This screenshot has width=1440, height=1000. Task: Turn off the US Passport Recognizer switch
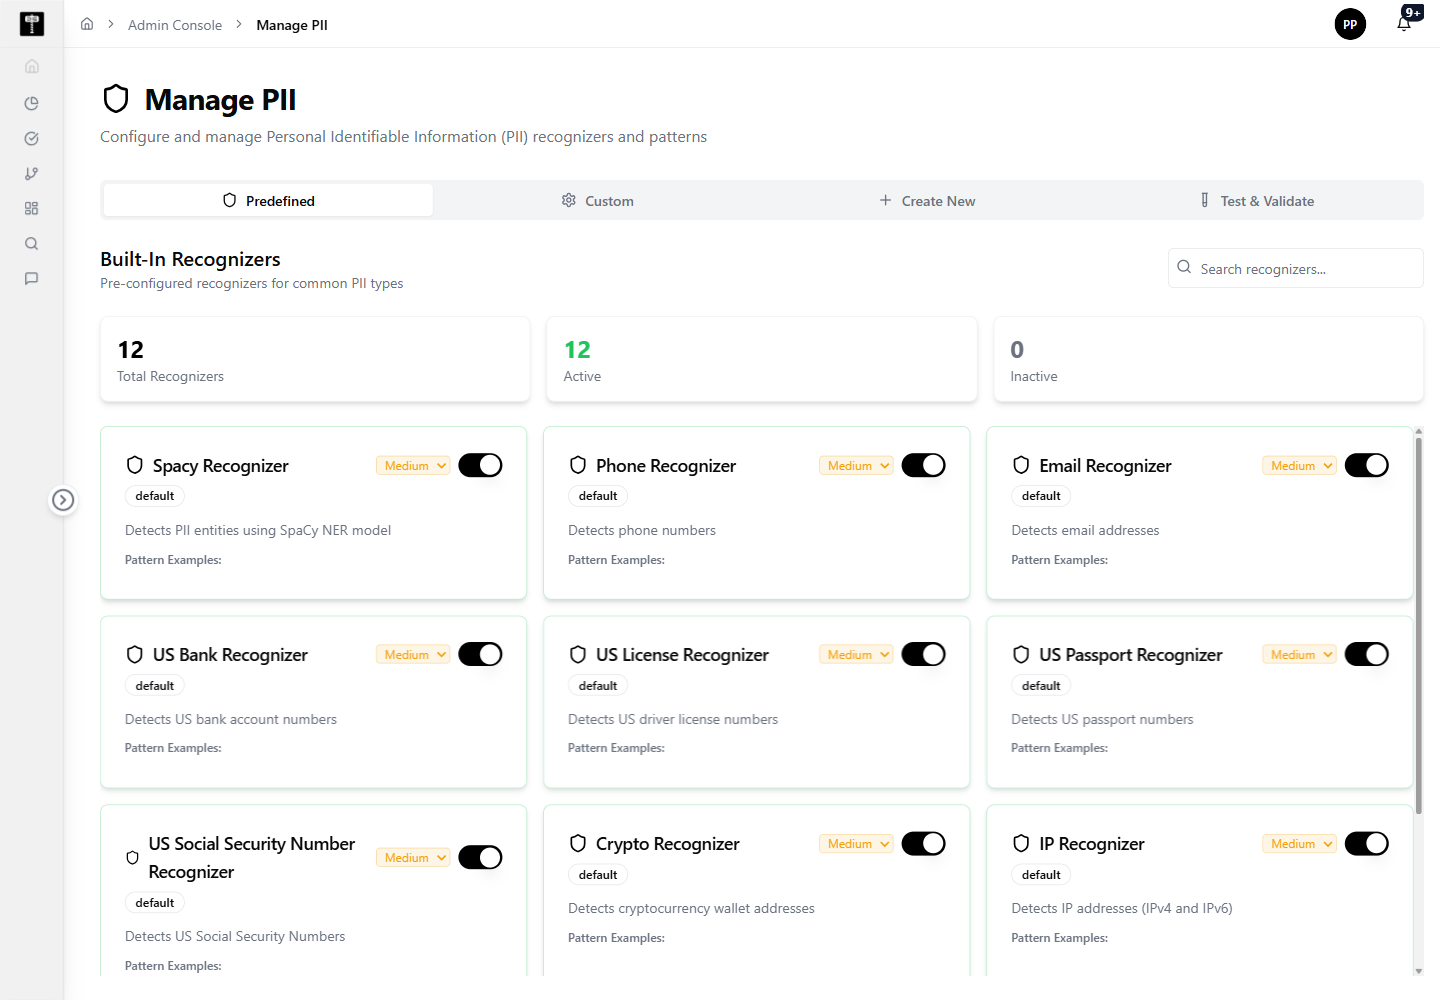[1366, 654]
